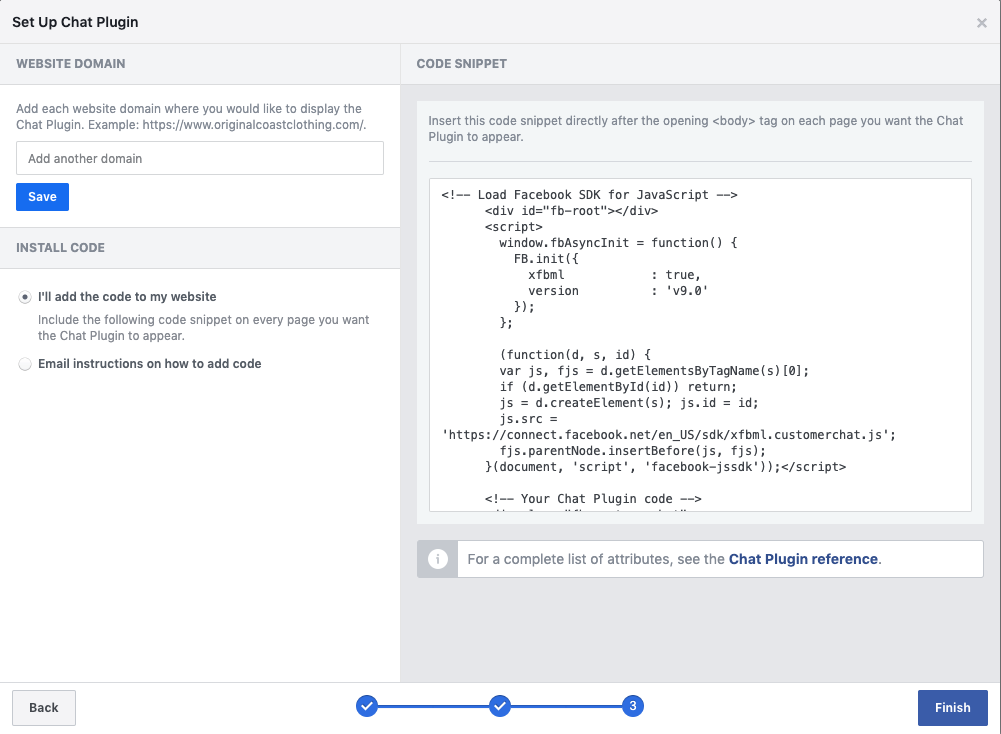Click the customerchat.js SDK URL line

pos(669,435)
